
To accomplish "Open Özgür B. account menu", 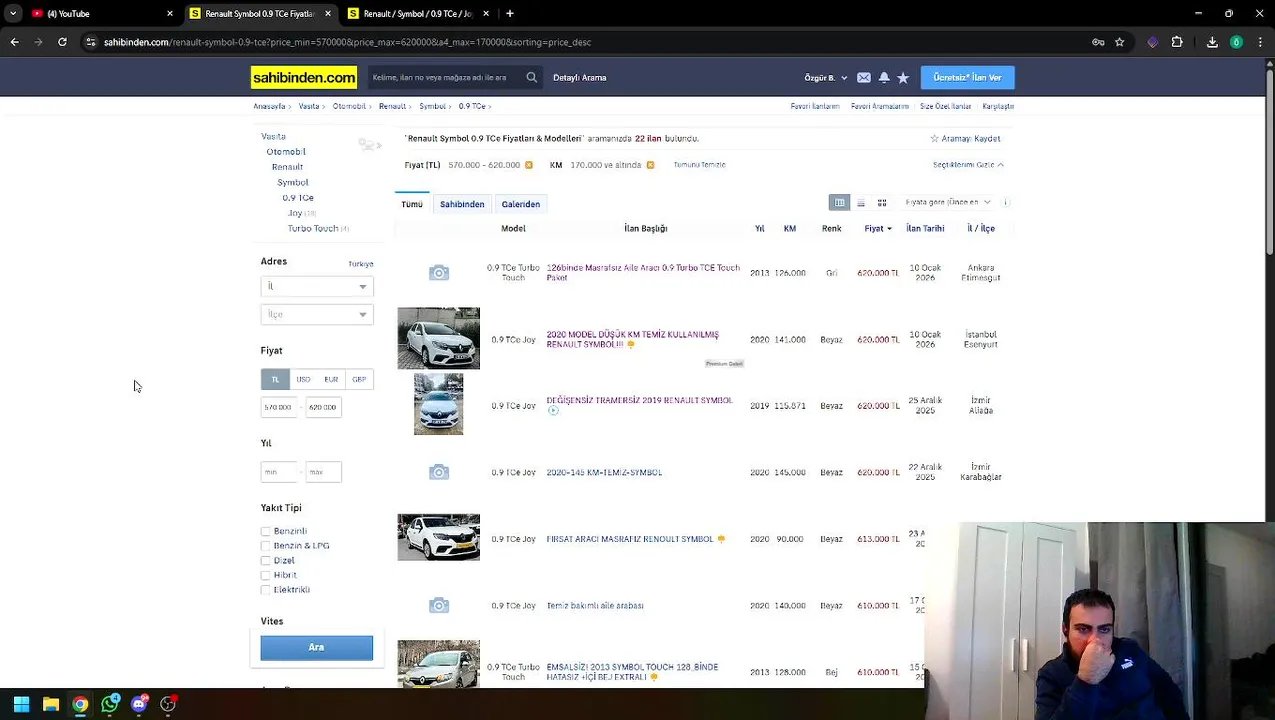I will [826, 77].
